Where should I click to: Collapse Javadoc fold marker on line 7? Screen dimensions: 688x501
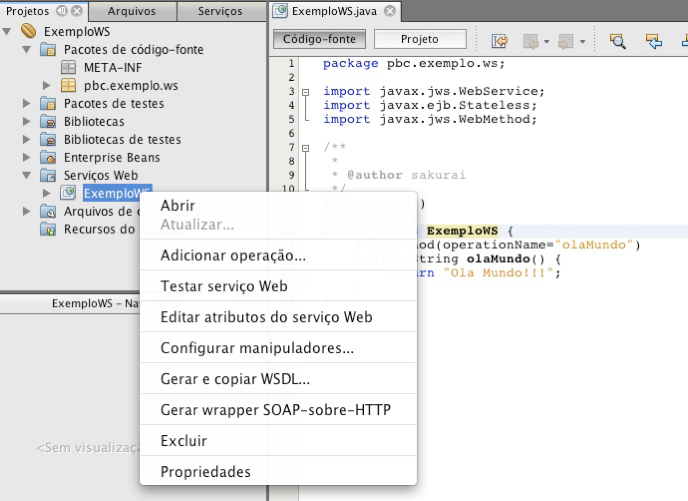305,148
